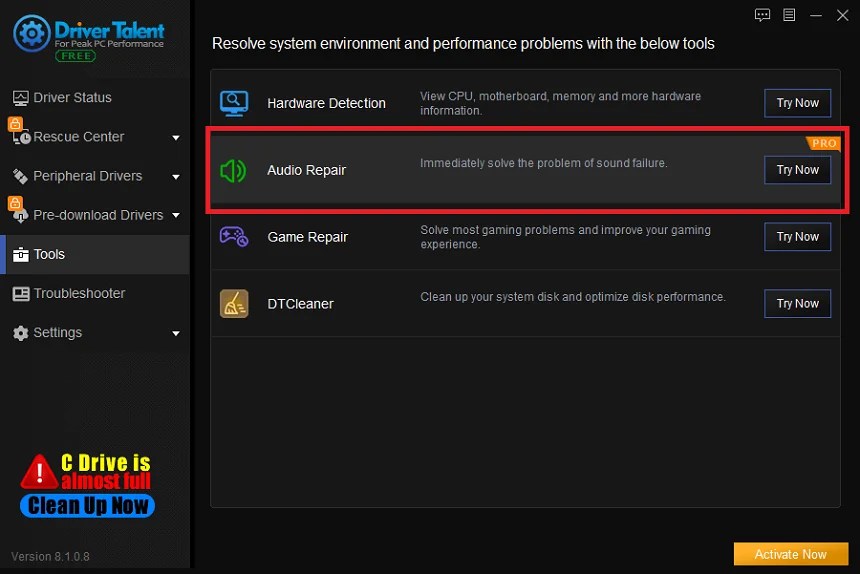Click the Settings gear icon
The image size is (860, 574).
pos(20,333)
